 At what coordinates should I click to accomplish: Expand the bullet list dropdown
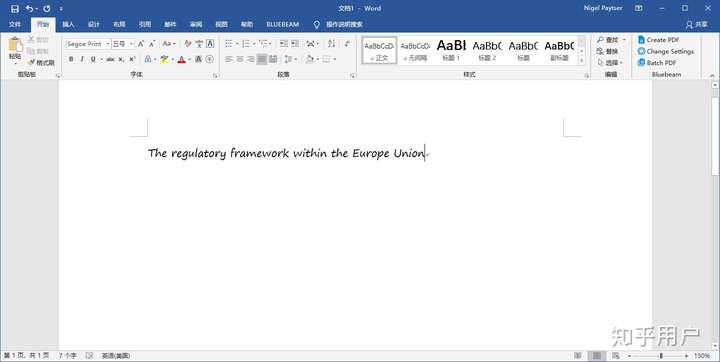coord(237,44)
